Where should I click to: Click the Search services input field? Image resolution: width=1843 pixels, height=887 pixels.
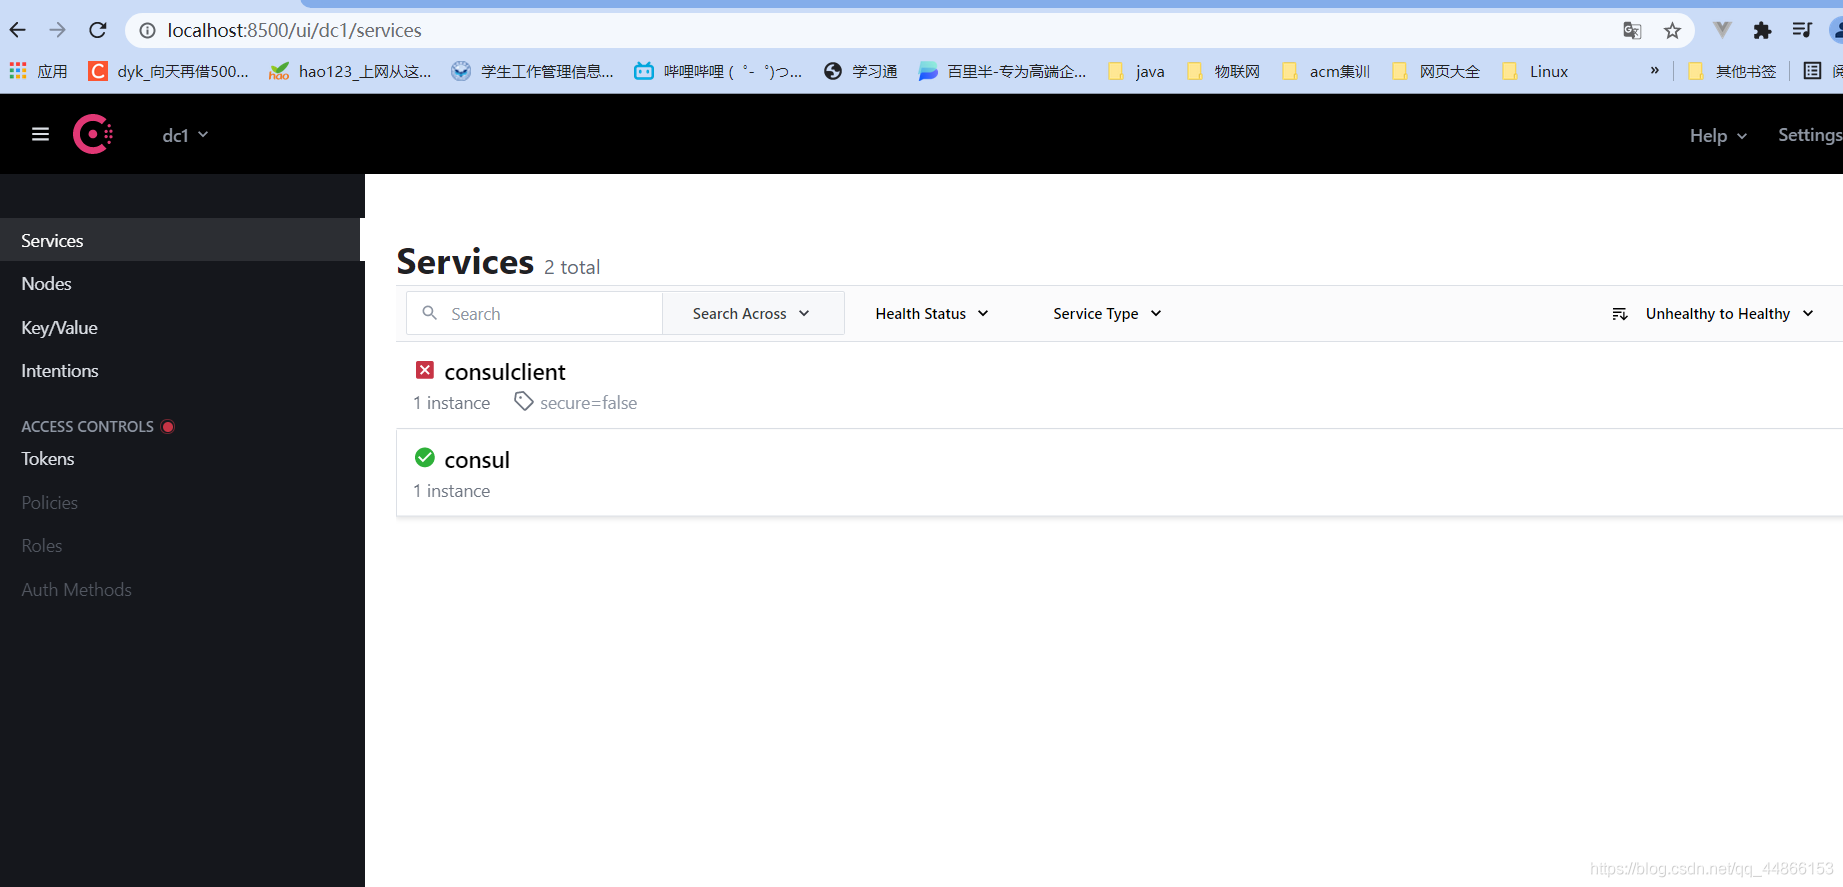(x=536, y=314)
